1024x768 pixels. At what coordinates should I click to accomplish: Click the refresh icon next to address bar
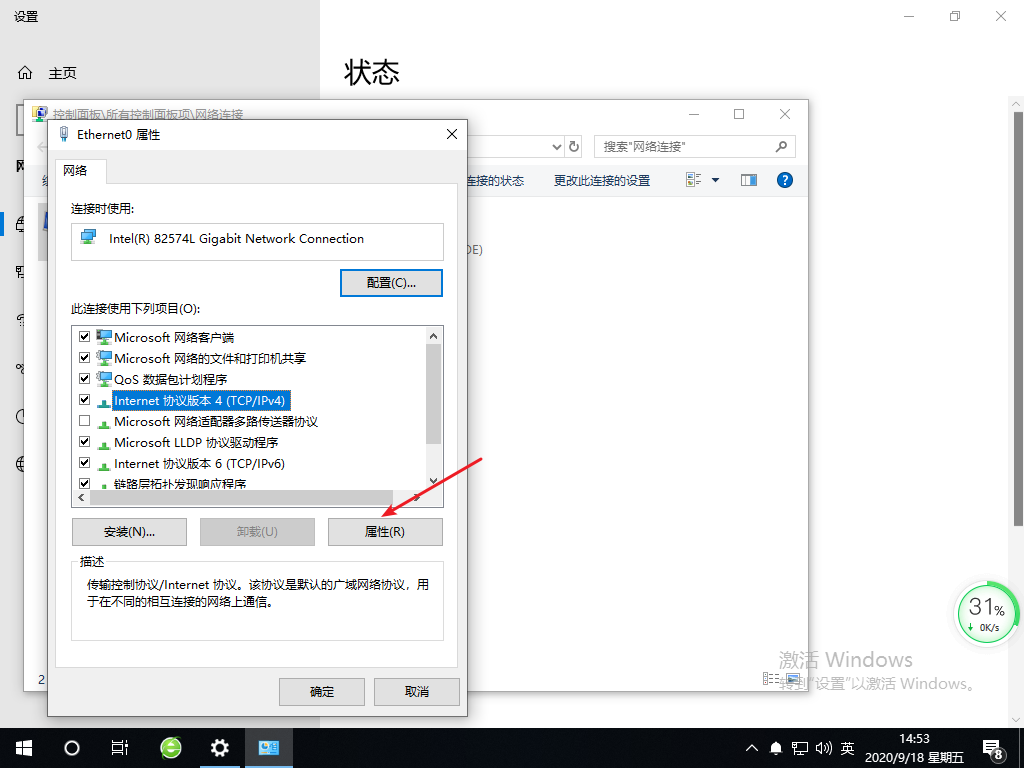pos(573,146)
